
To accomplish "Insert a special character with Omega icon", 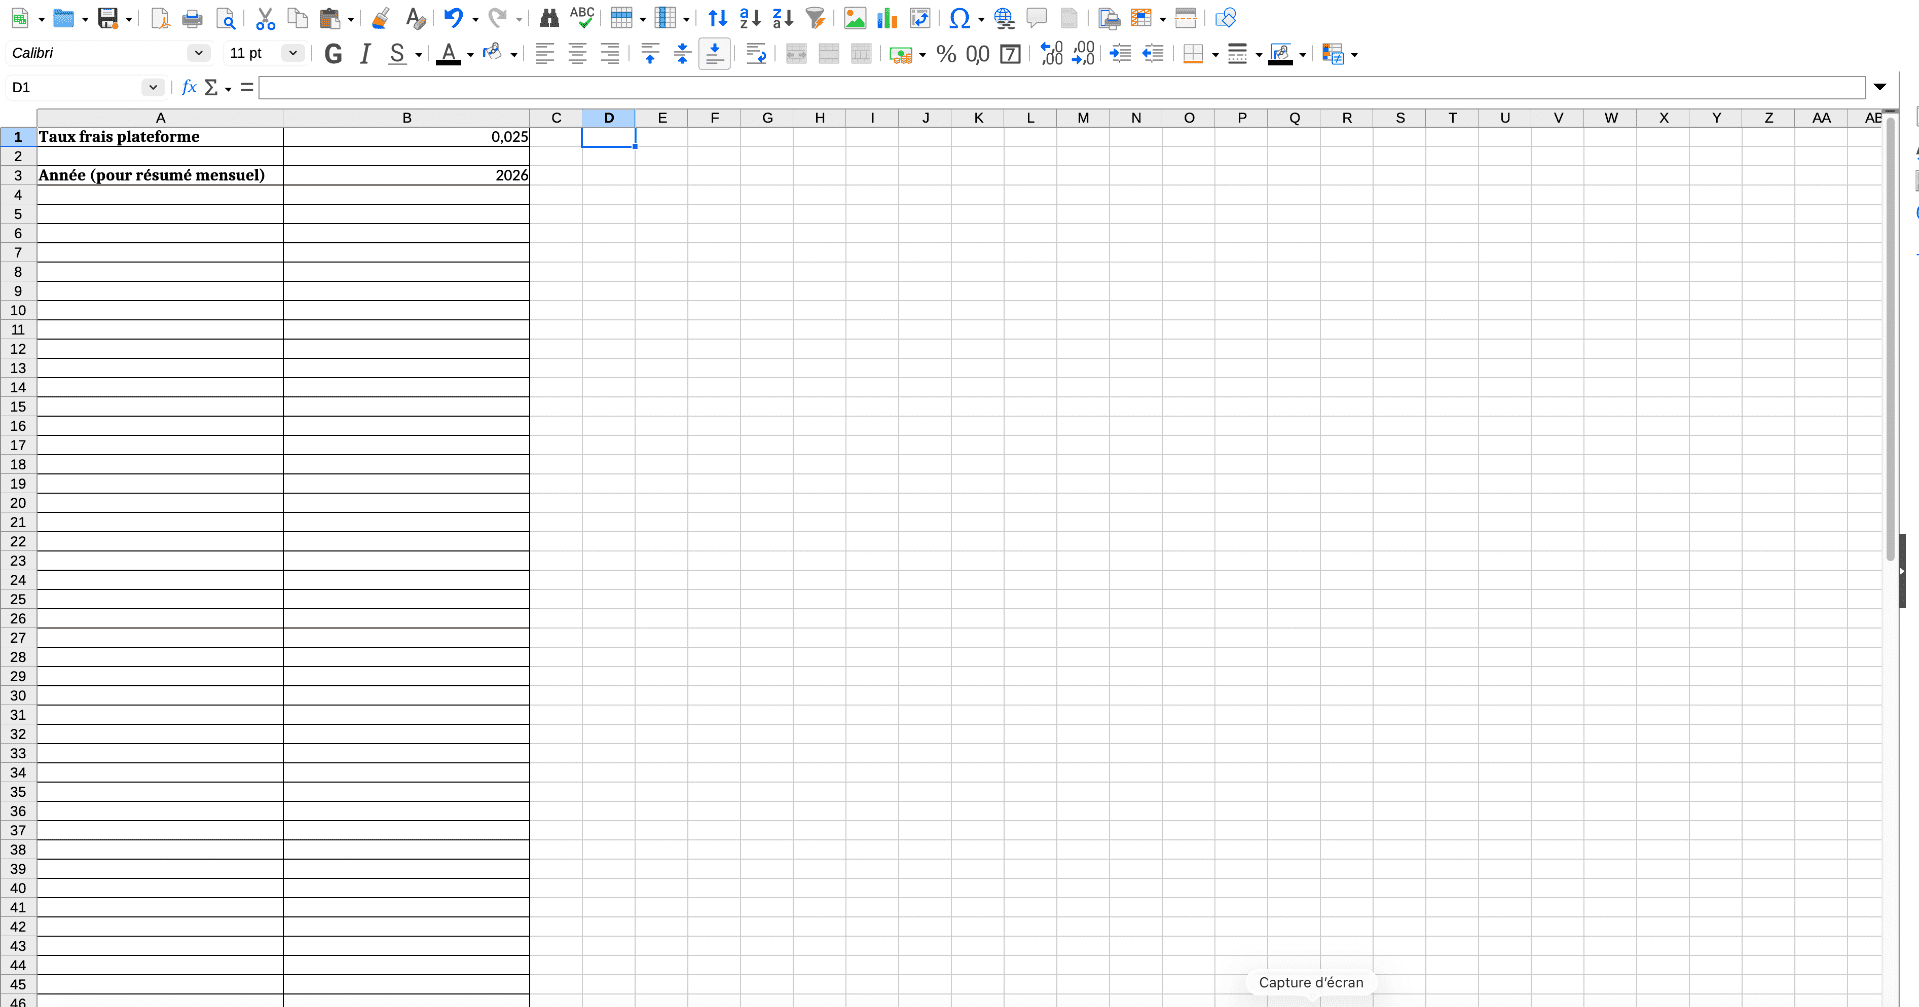I will (x=959, y=18).
